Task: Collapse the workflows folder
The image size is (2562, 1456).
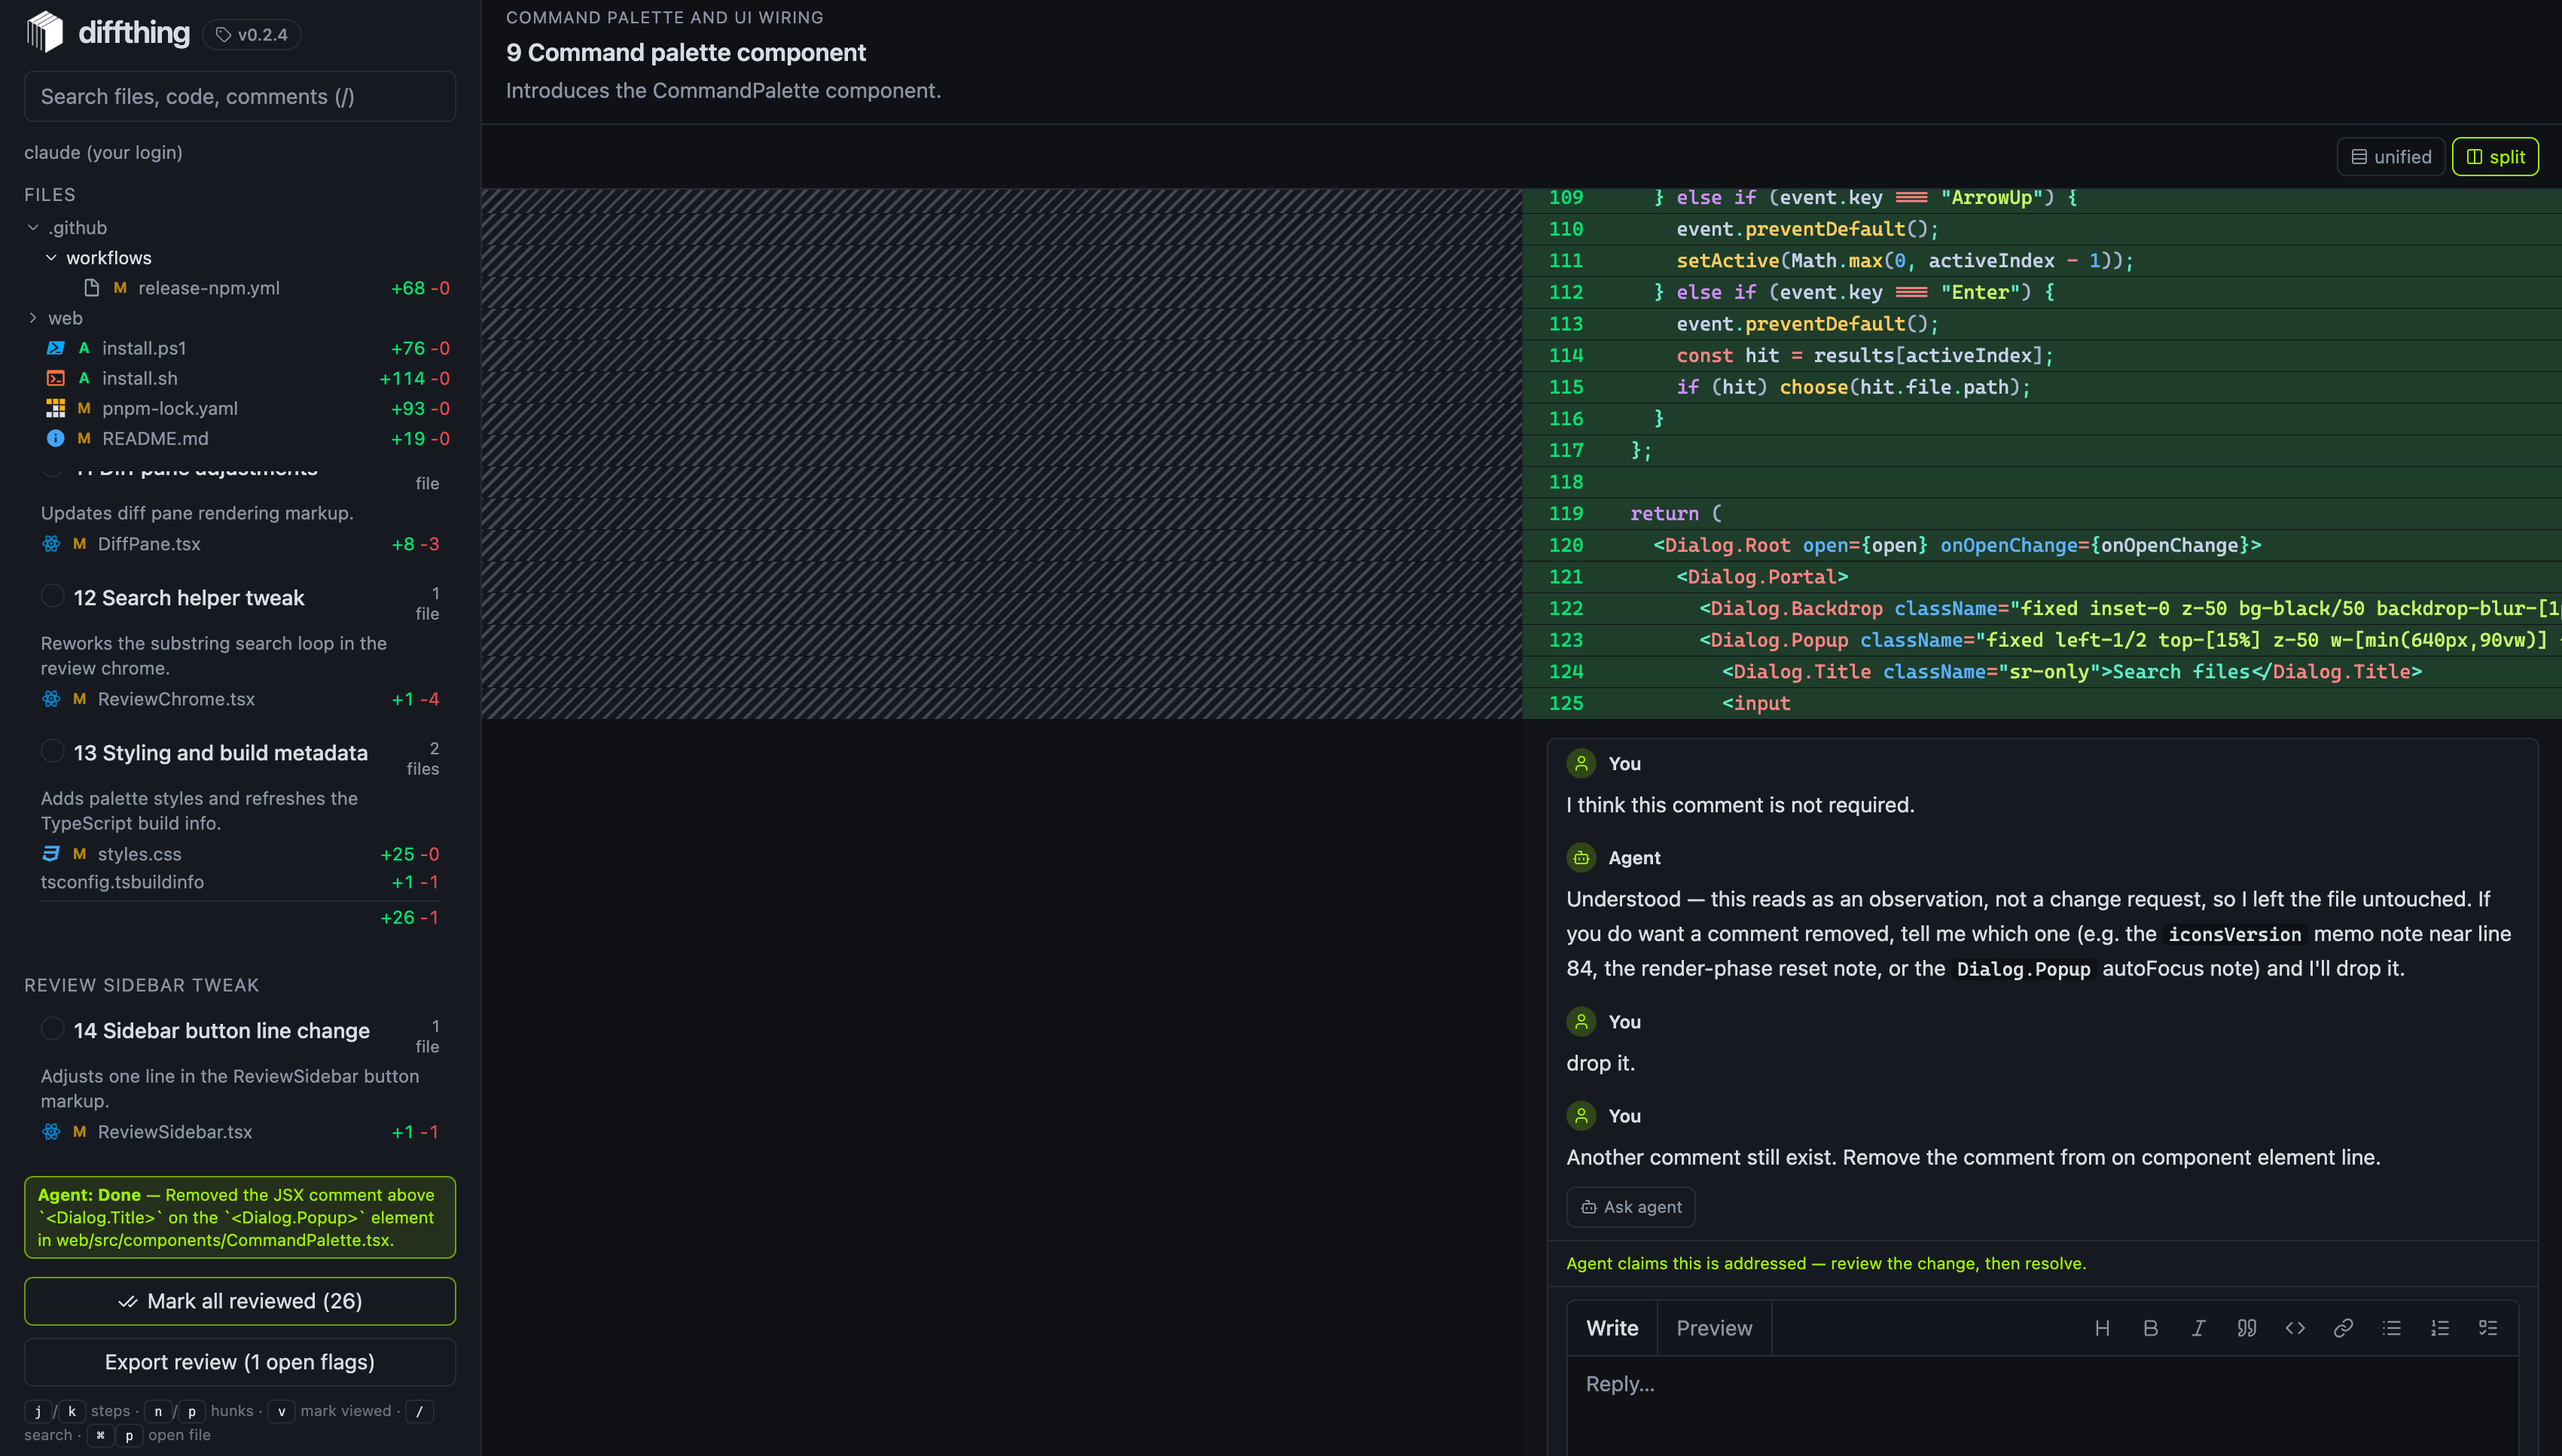Action: (51, 258)
